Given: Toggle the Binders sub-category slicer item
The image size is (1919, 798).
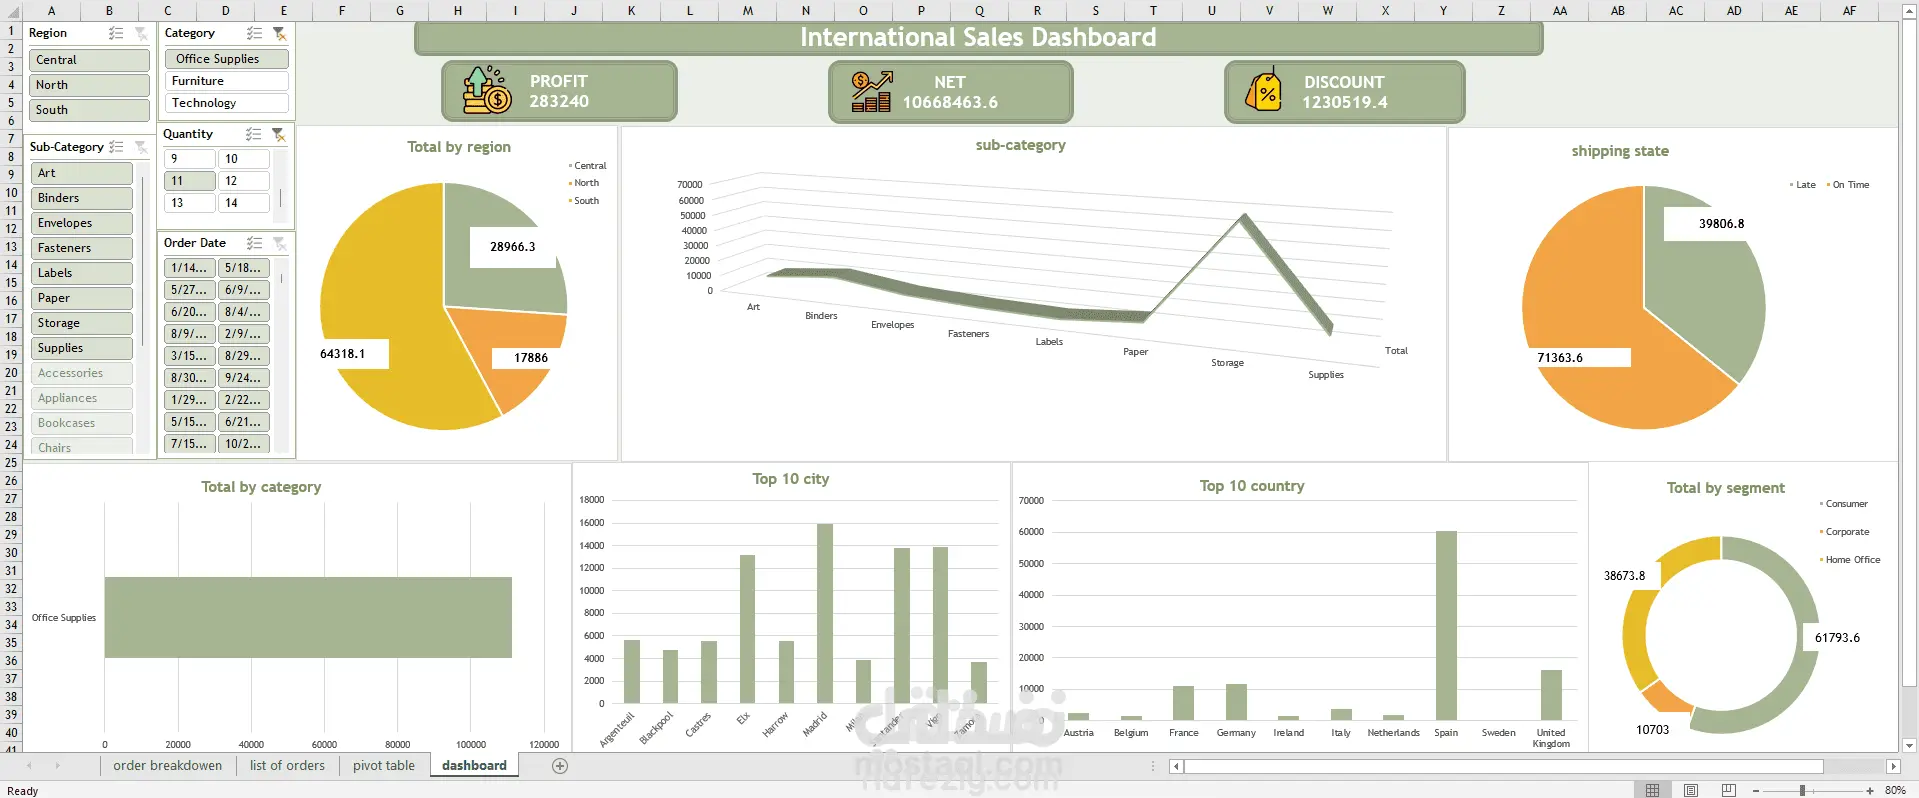Looking at the screenshot, I should [x=81, y=198].
